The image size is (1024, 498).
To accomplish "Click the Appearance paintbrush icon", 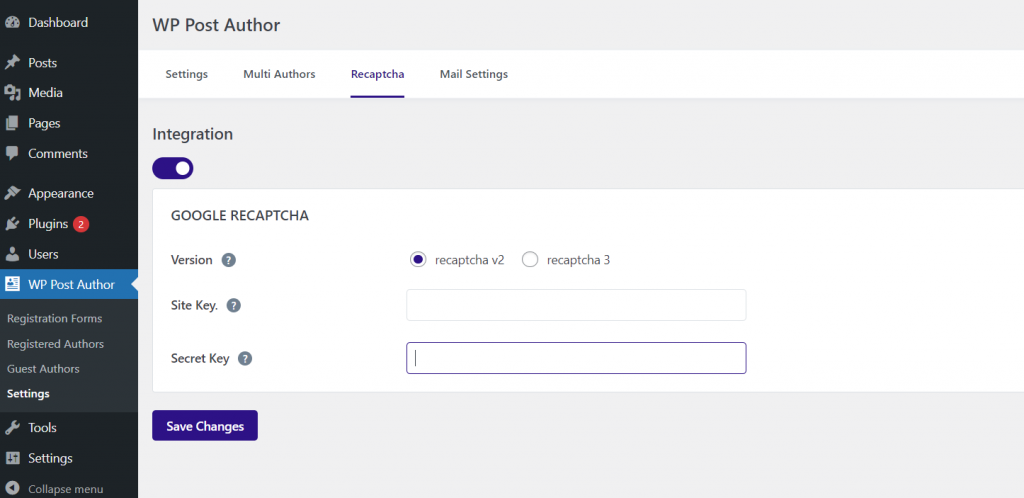I will [12, 193].
